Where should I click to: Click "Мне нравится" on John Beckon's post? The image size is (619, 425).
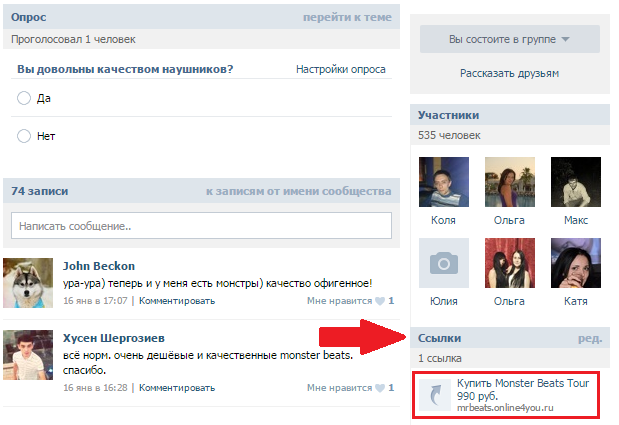coord(340,301)
